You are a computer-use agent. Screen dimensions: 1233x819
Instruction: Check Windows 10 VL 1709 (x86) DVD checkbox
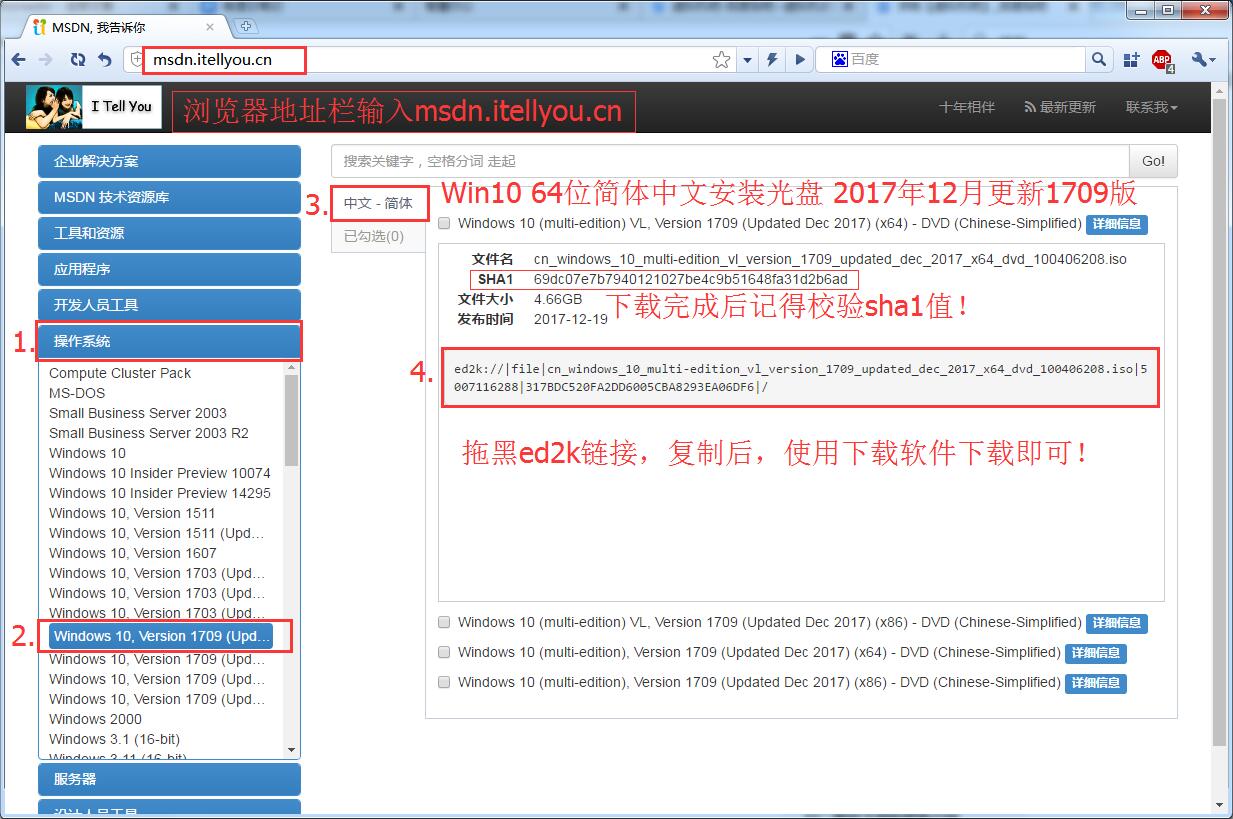tap(444, 622)
